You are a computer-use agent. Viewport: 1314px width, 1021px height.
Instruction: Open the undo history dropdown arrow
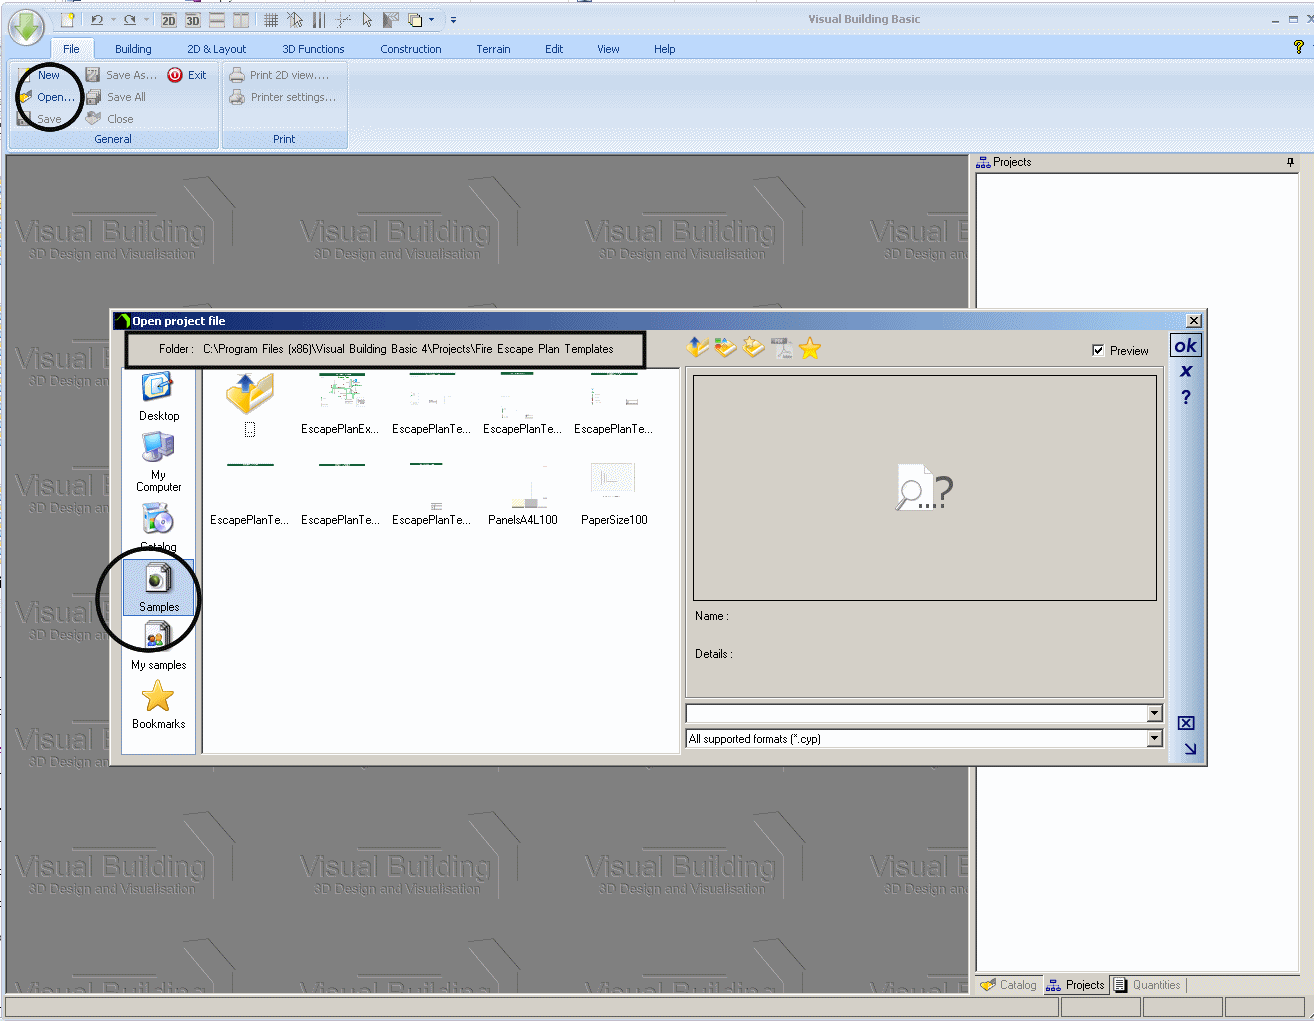(x=113, y=20)
